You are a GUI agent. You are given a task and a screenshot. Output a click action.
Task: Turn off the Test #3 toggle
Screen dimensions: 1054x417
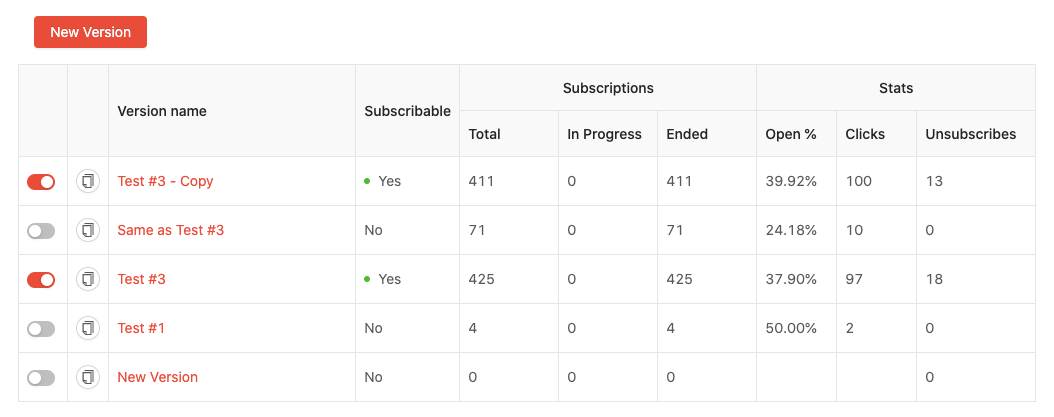click(x=41, y=279)
